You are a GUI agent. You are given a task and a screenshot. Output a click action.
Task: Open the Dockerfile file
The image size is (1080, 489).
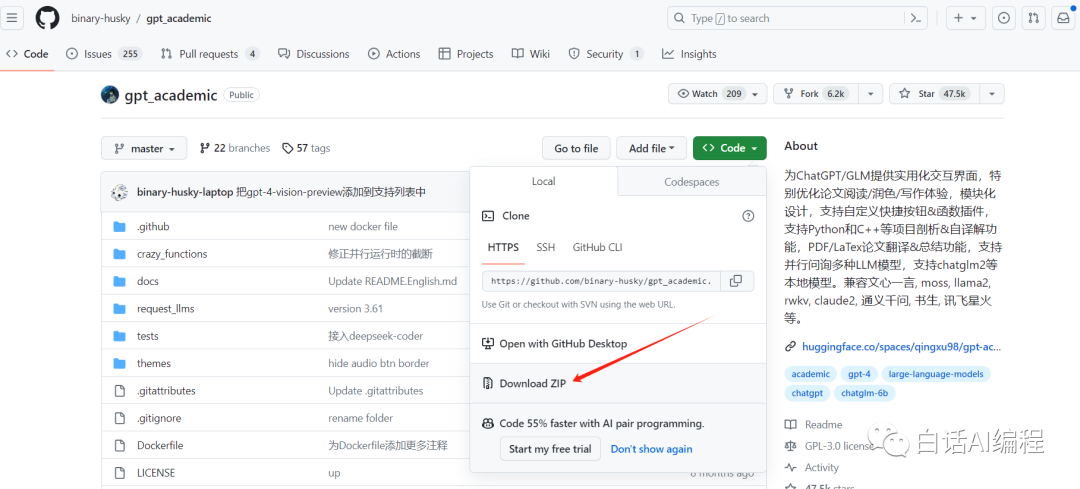(160, 446)
